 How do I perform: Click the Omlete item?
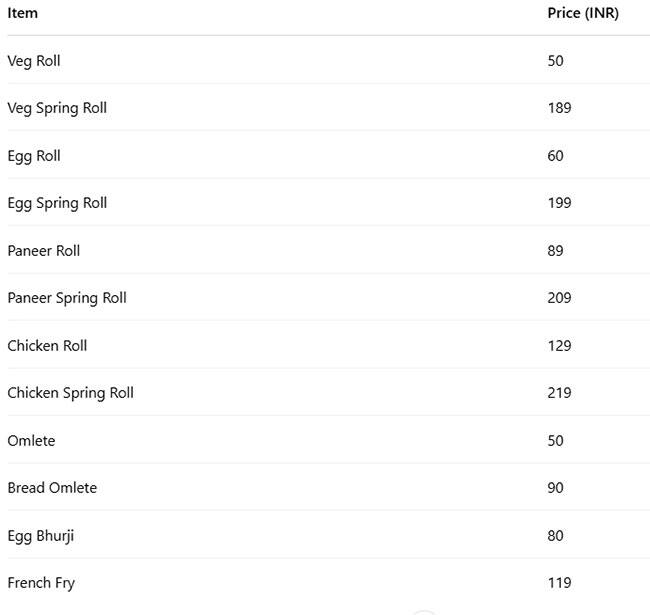tap(31, 441)
